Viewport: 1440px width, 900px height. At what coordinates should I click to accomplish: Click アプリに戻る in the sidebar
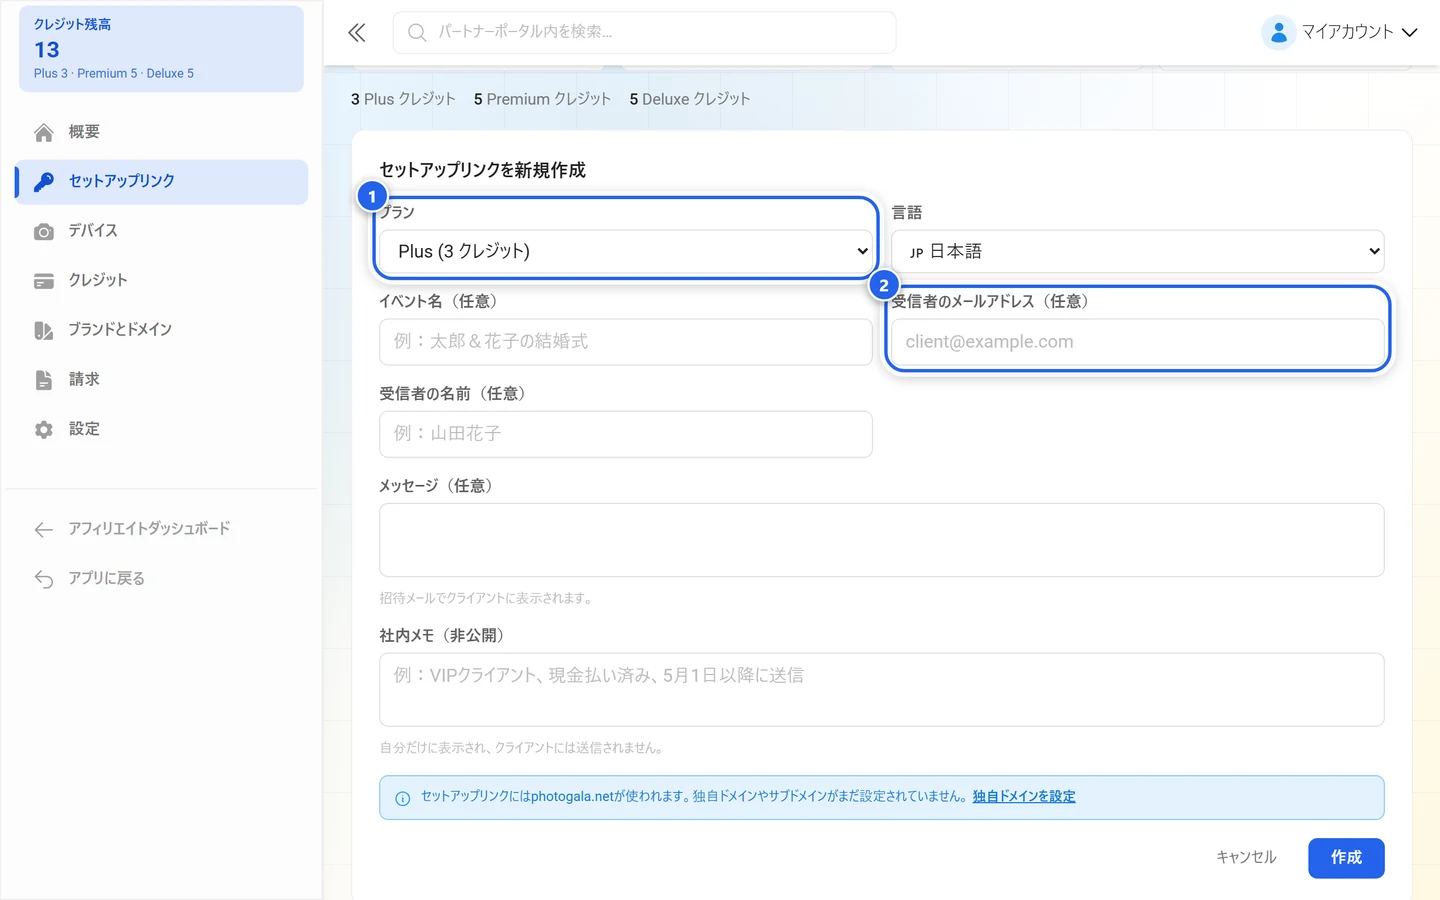click(162, 579)
